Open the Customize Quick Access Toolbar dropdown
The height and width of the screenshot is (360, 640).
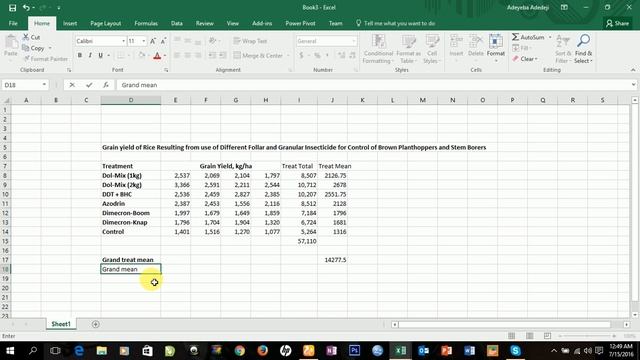(59, 8)
